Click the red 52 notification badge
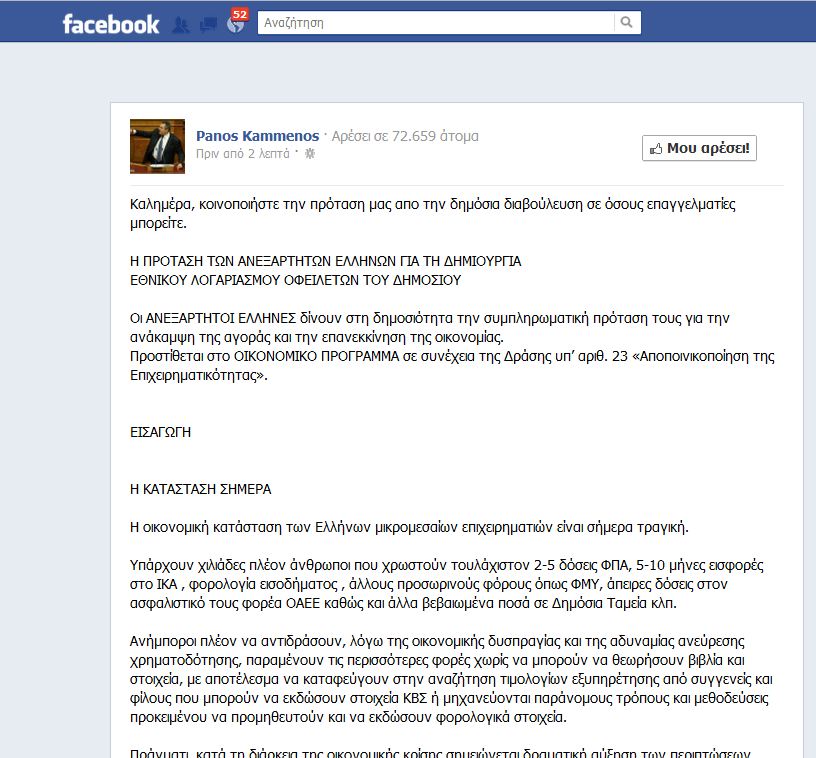Image resolution: width=816 pixels, height=758 pixels. pyautogui.click(x=239, y=14)
